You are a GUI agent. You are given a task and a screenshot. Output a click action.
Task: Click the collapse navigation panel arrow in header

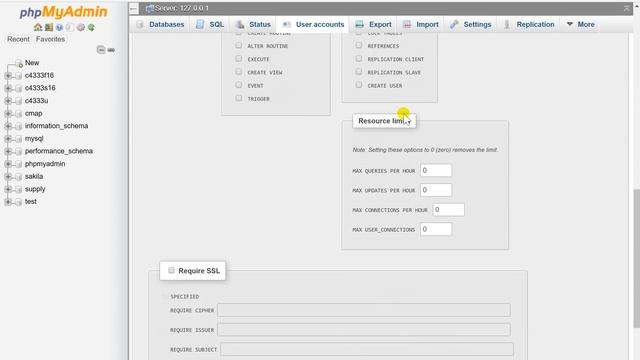133,8
